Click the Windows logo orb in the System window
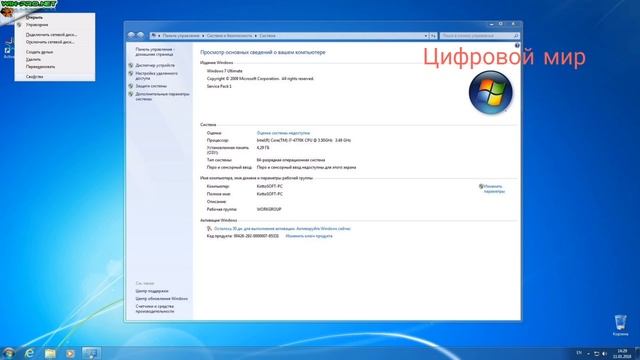Image resolution: width=640 pixels, height=360 pixels. point(490,92)
